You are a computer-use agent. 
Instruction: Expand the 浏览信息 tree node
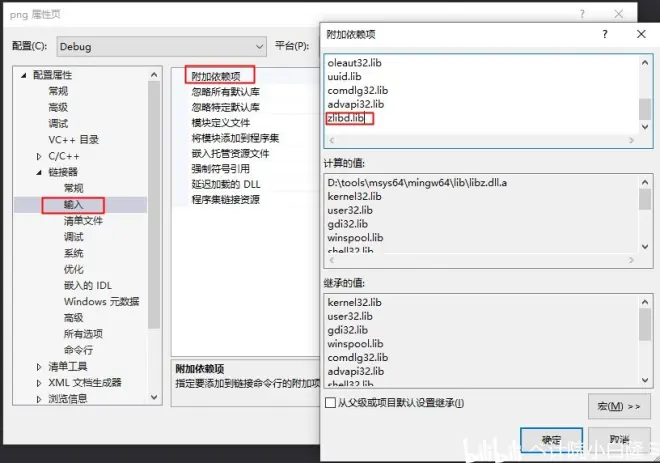39,399
